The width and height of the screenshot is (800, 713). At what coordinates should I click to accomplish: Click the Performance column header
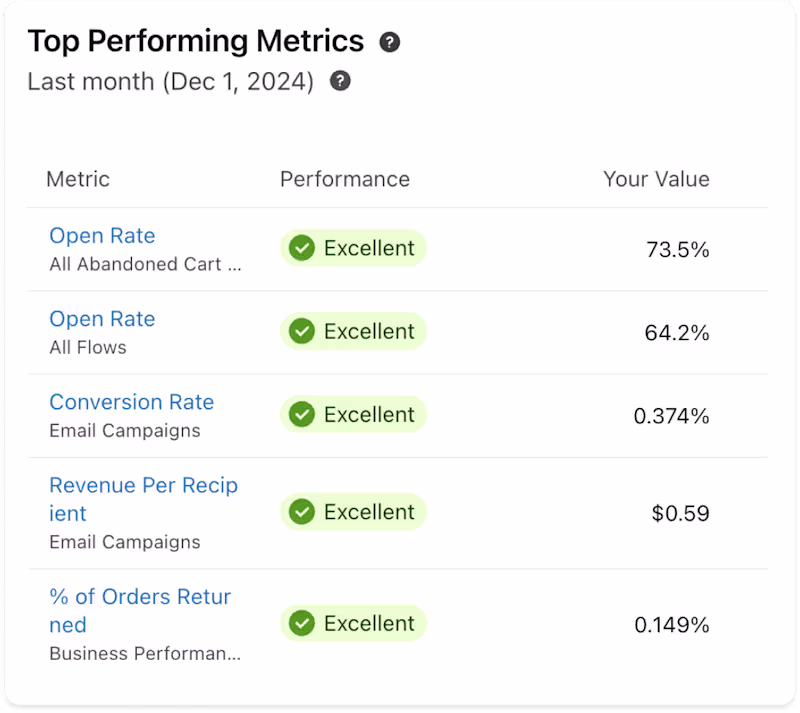[345, 179]
